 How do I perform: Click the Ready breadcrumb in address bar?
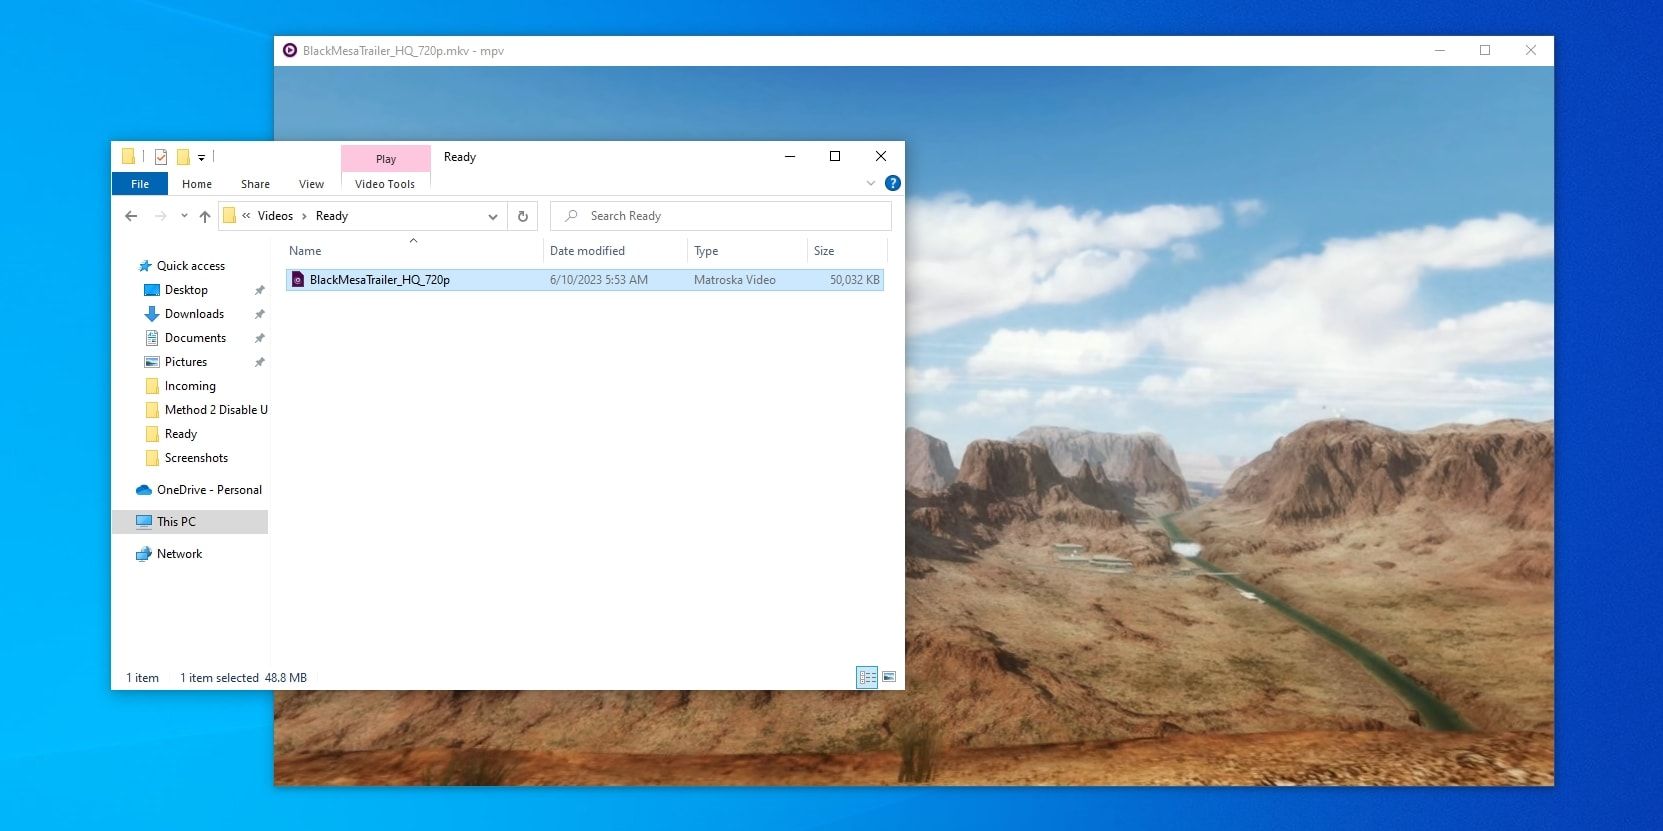(332, 216)
